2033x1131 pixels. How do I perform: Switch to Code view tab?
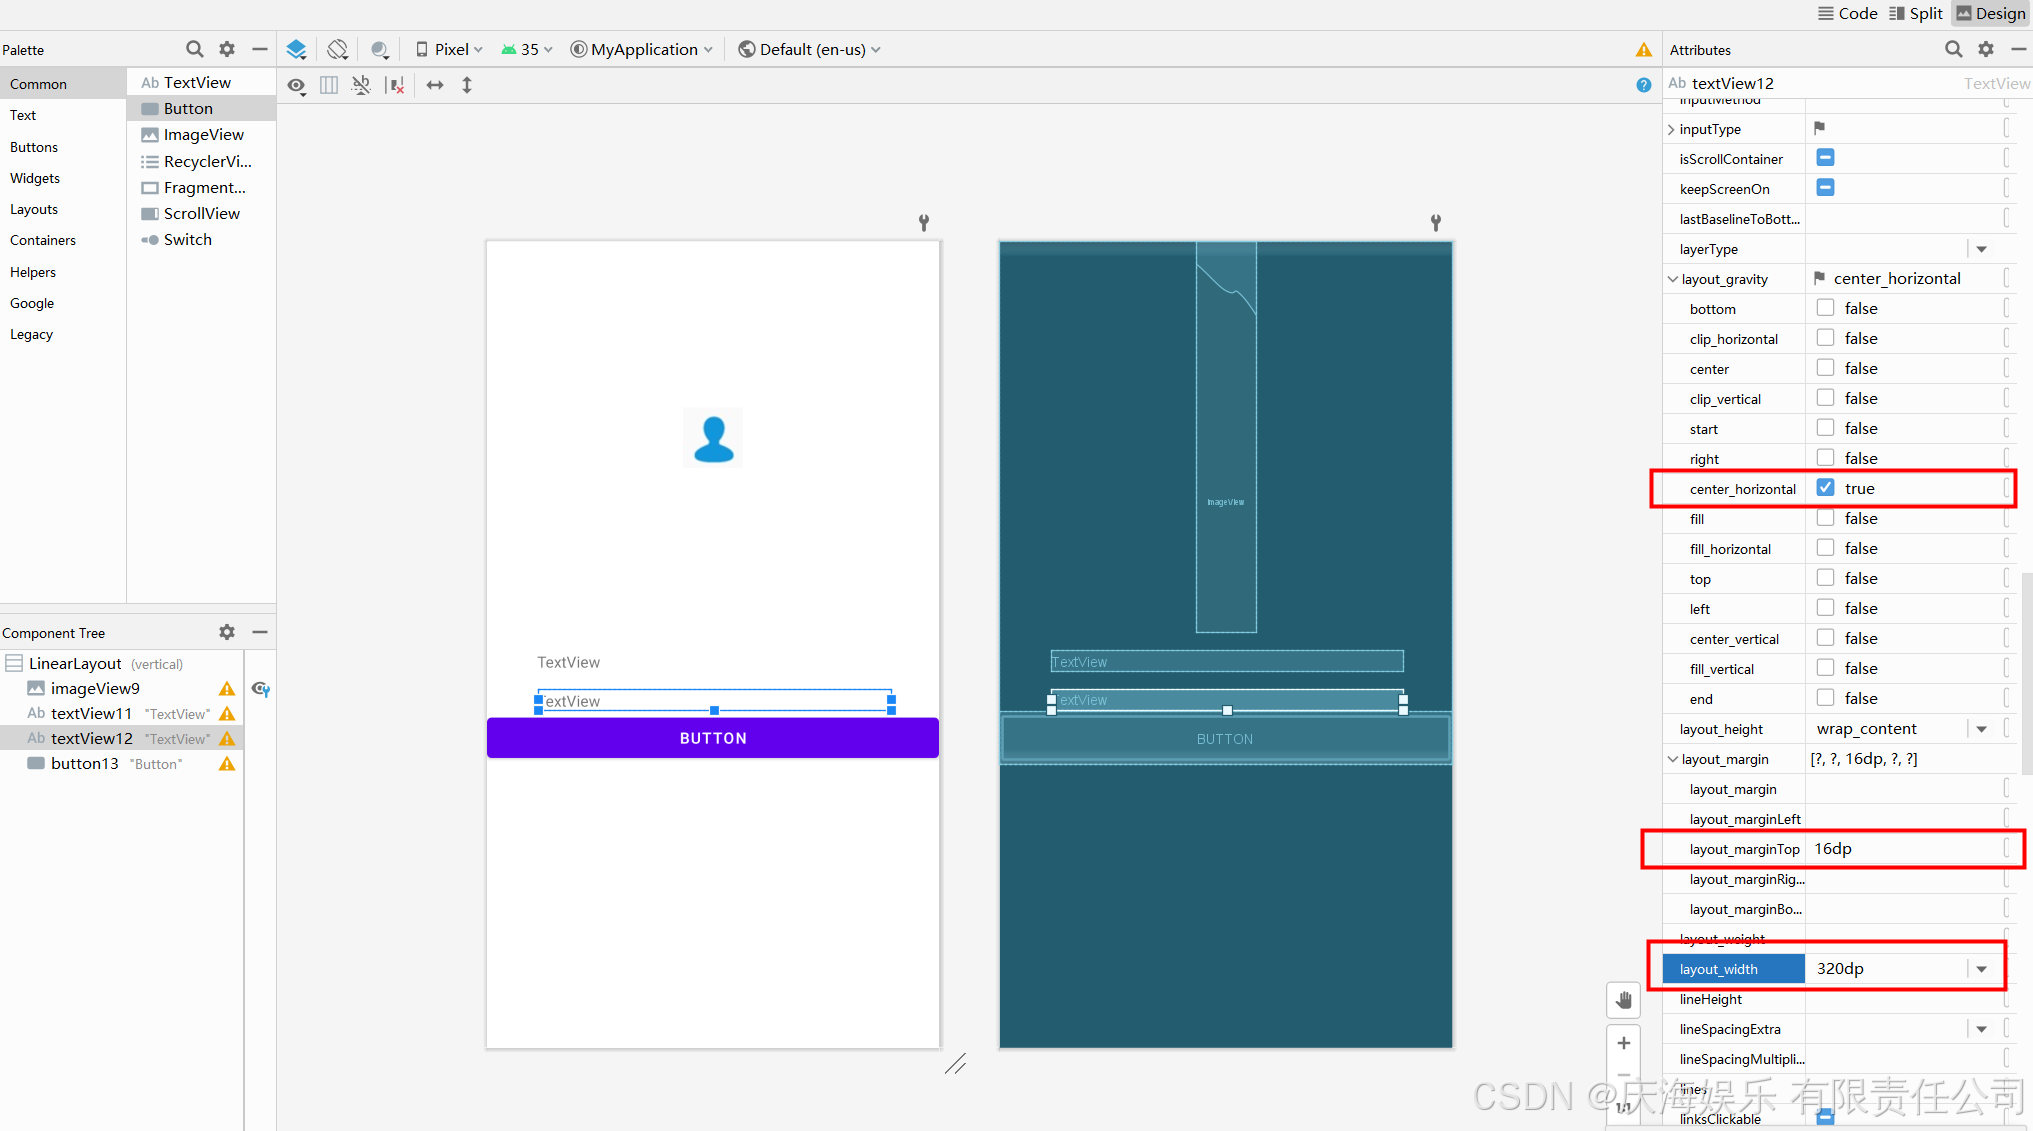tap(1847, 13)
